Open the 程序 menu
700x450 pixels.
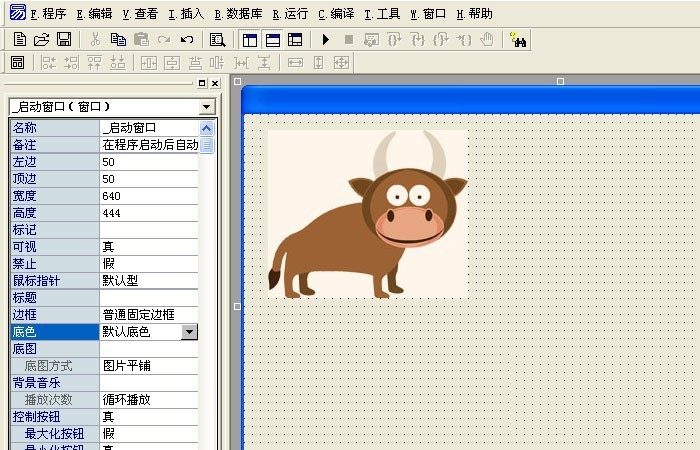point(48,14)
